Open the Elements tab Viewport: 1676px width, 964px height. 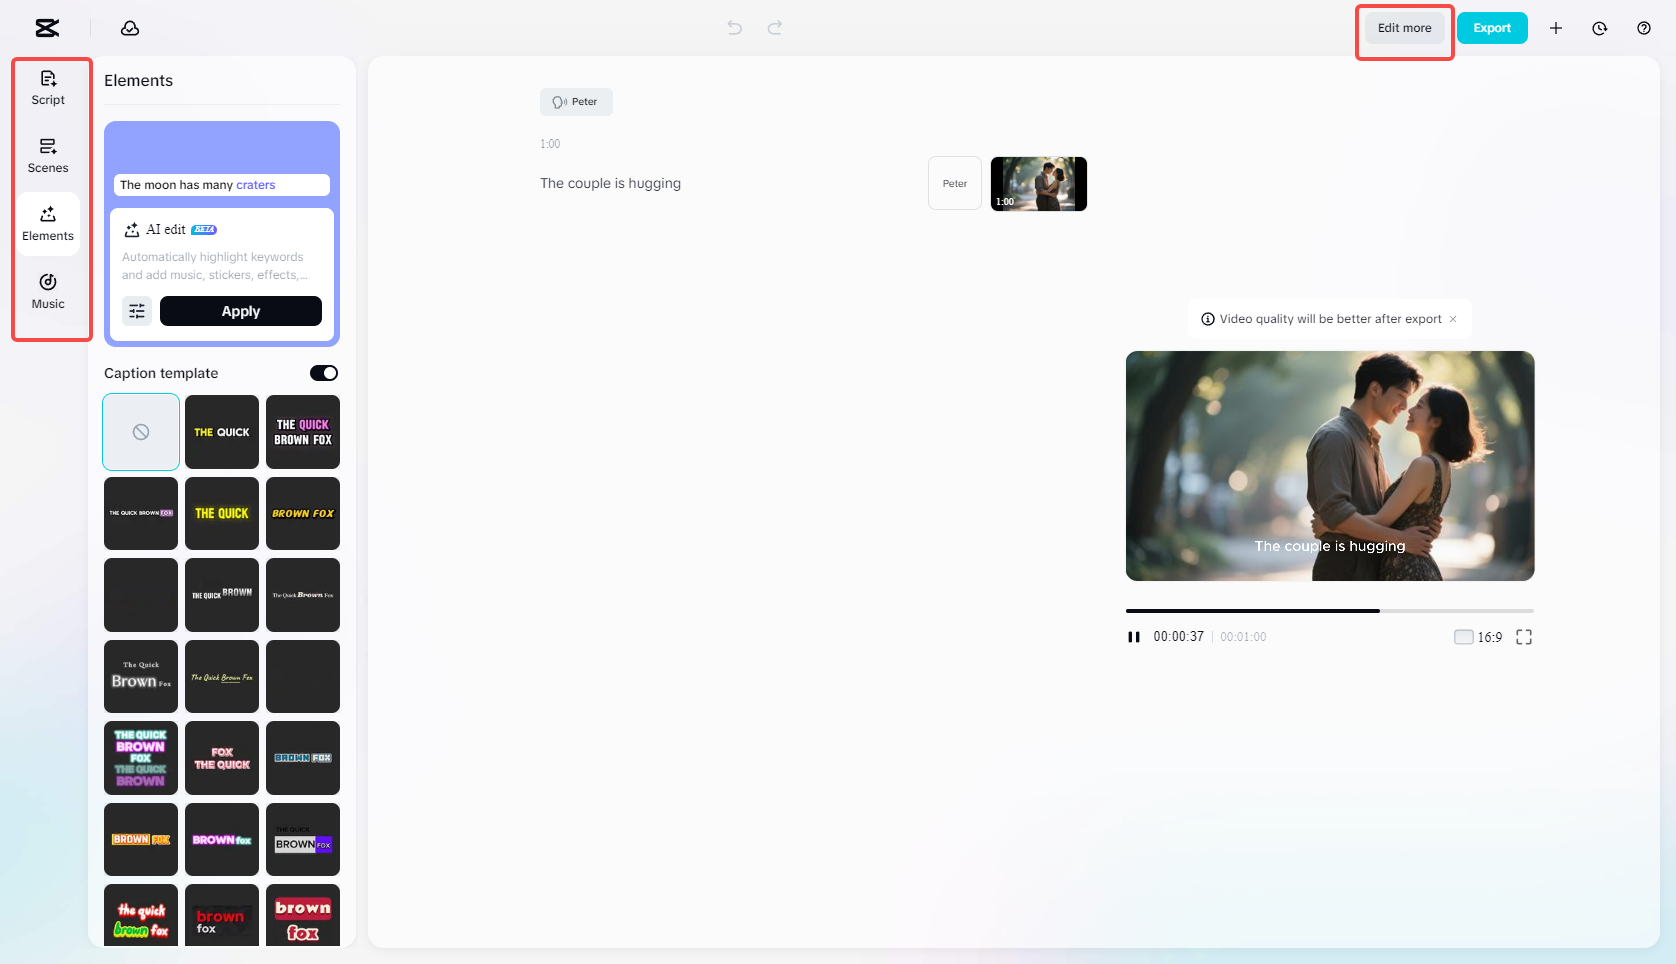coord(48,224)
